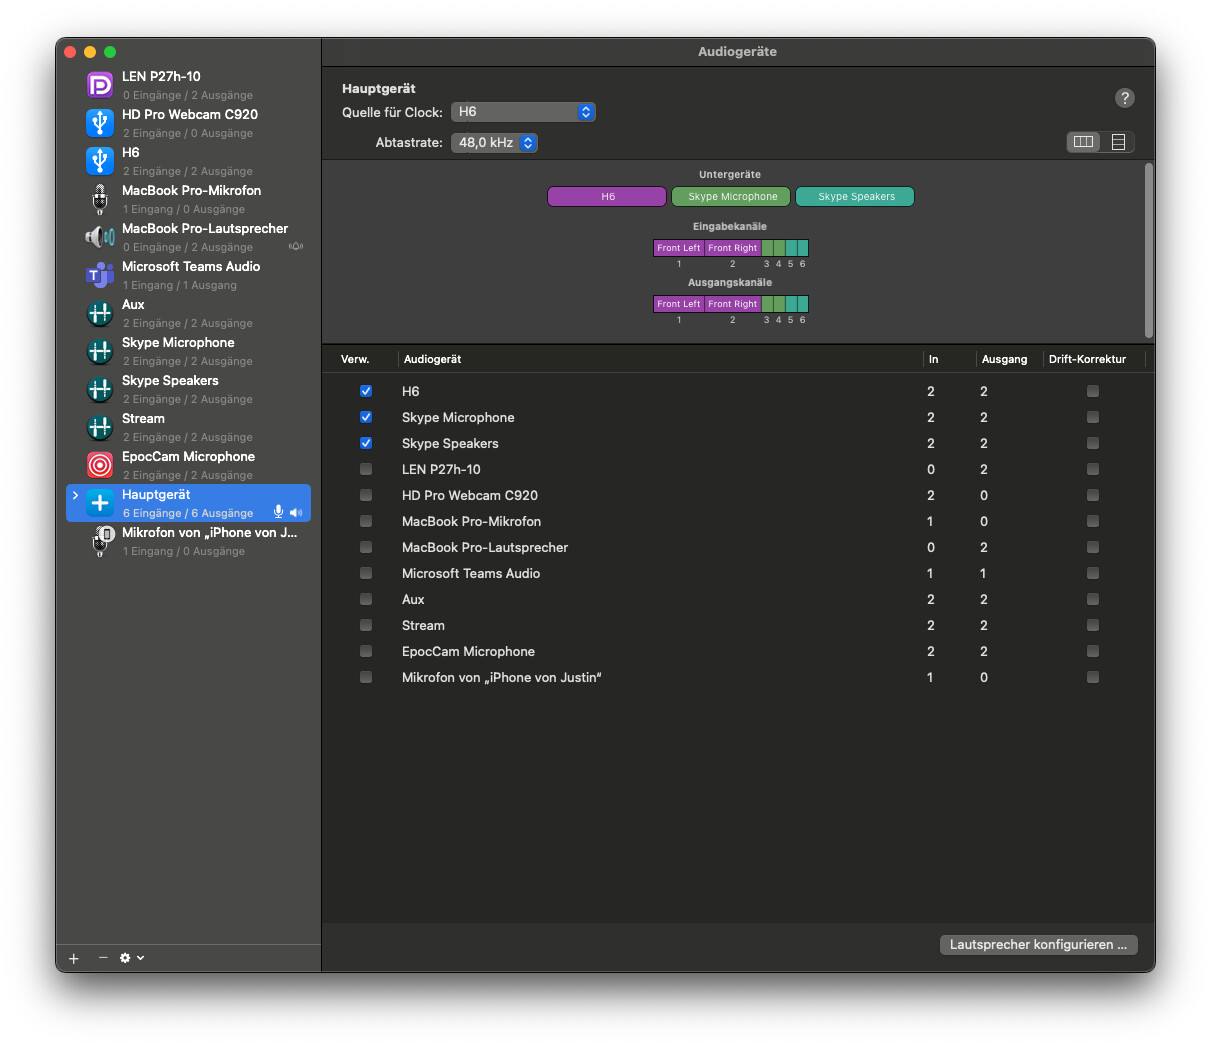This screenshot has height=1046, width=1211.
Task: Select the Mikrofon von iPhone von Justin row
Action: tap(738, 677)
